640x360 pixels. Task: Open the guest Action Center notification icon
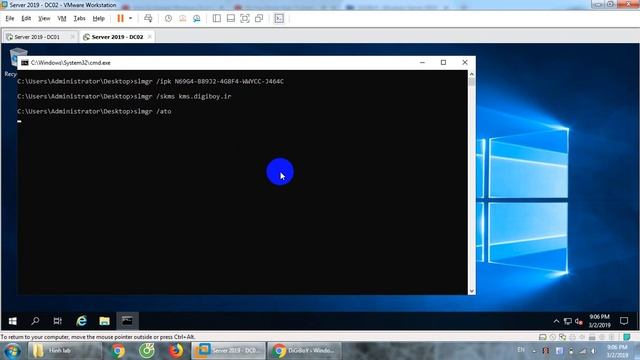tap(624, 321)
